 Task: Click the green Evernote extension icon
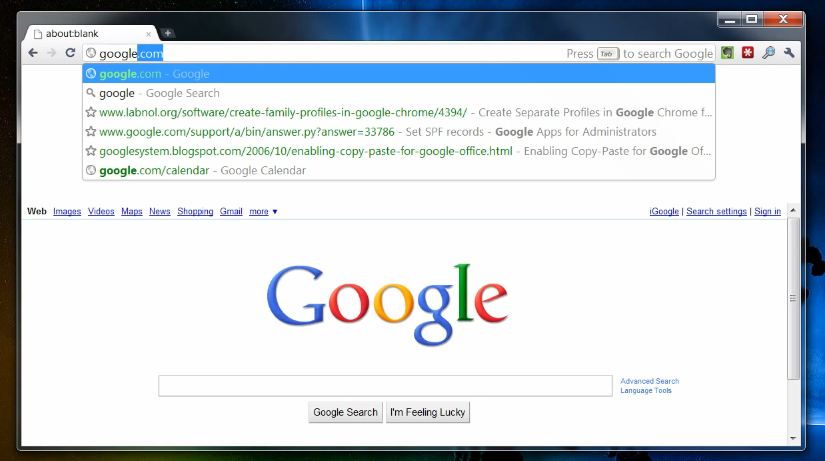pos(728,53)
